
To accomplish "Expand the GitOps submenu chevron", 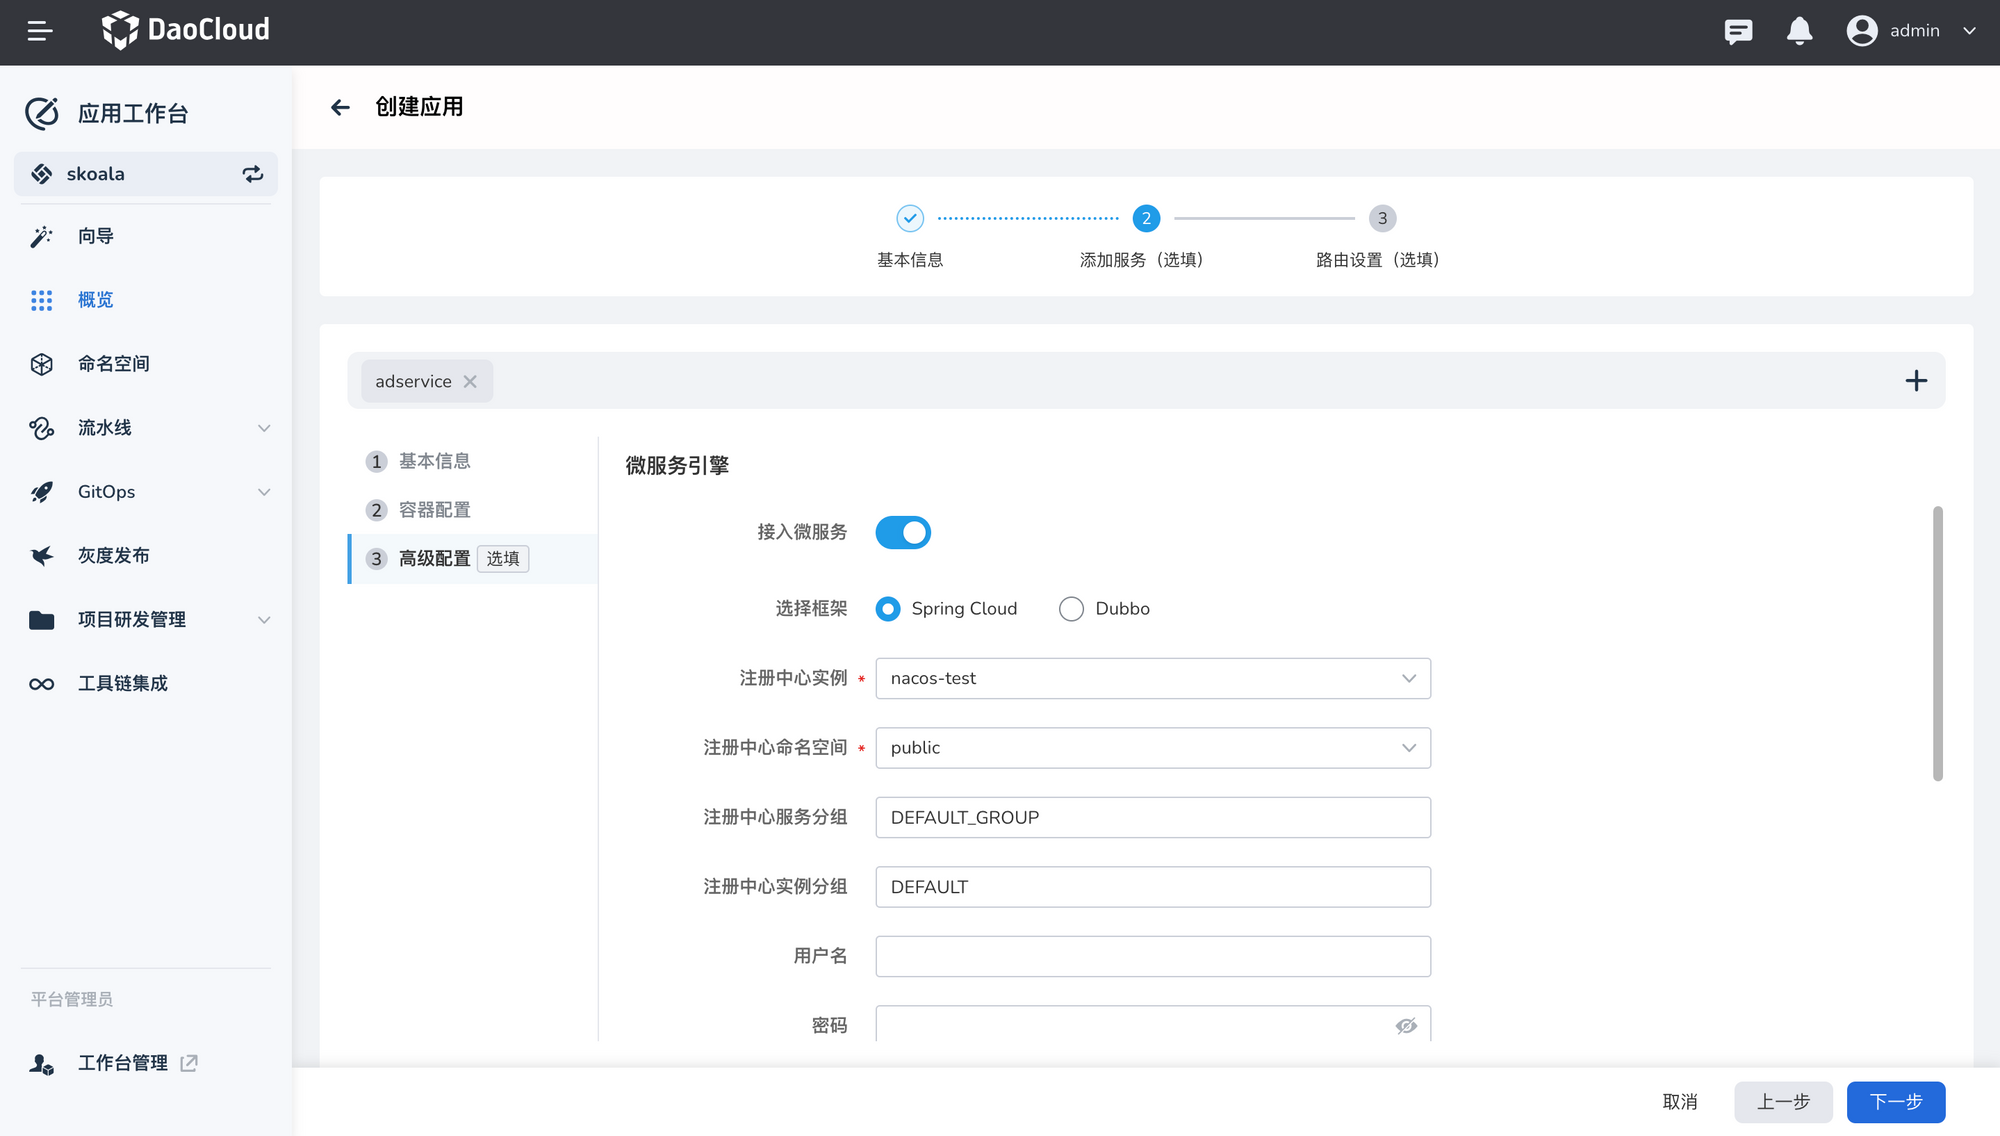I will click(264, 492).
